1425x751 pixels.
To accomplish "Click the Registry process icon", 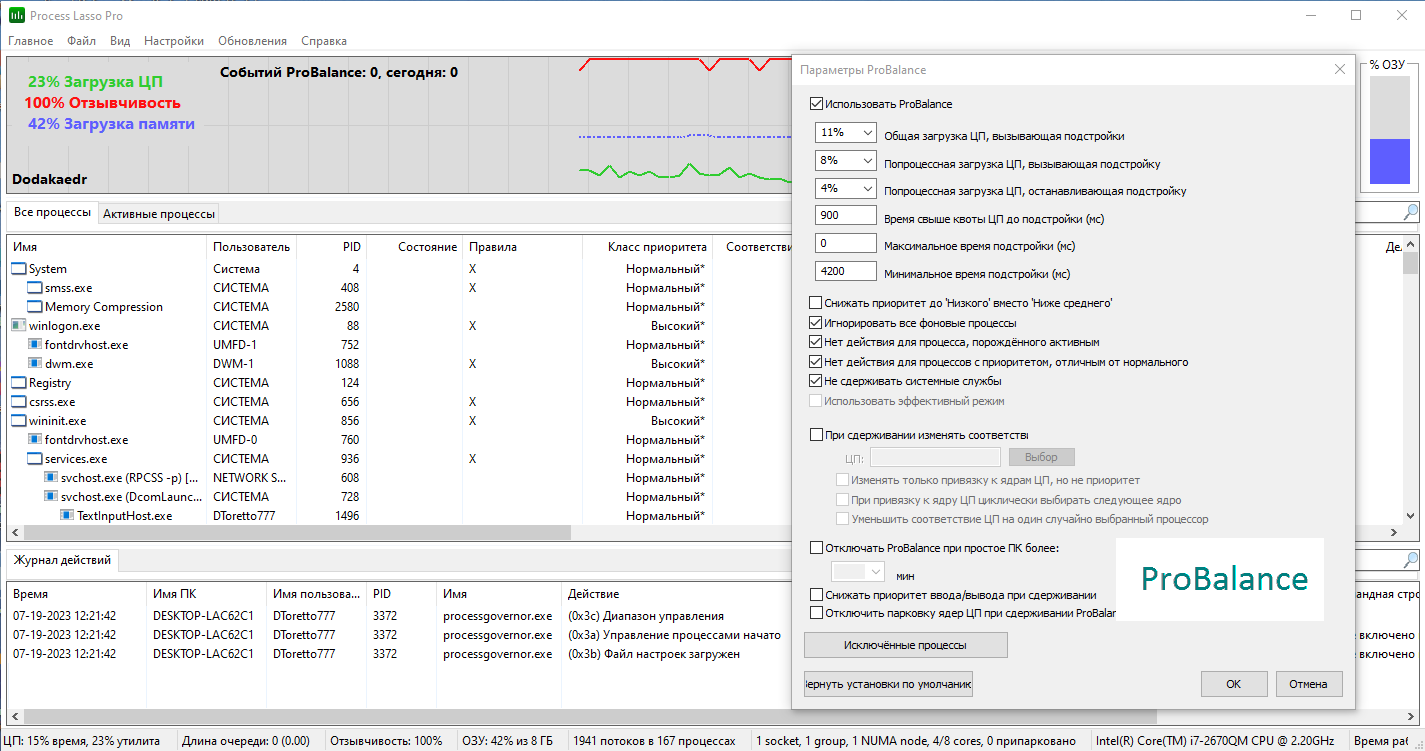I will coord(19,383).
